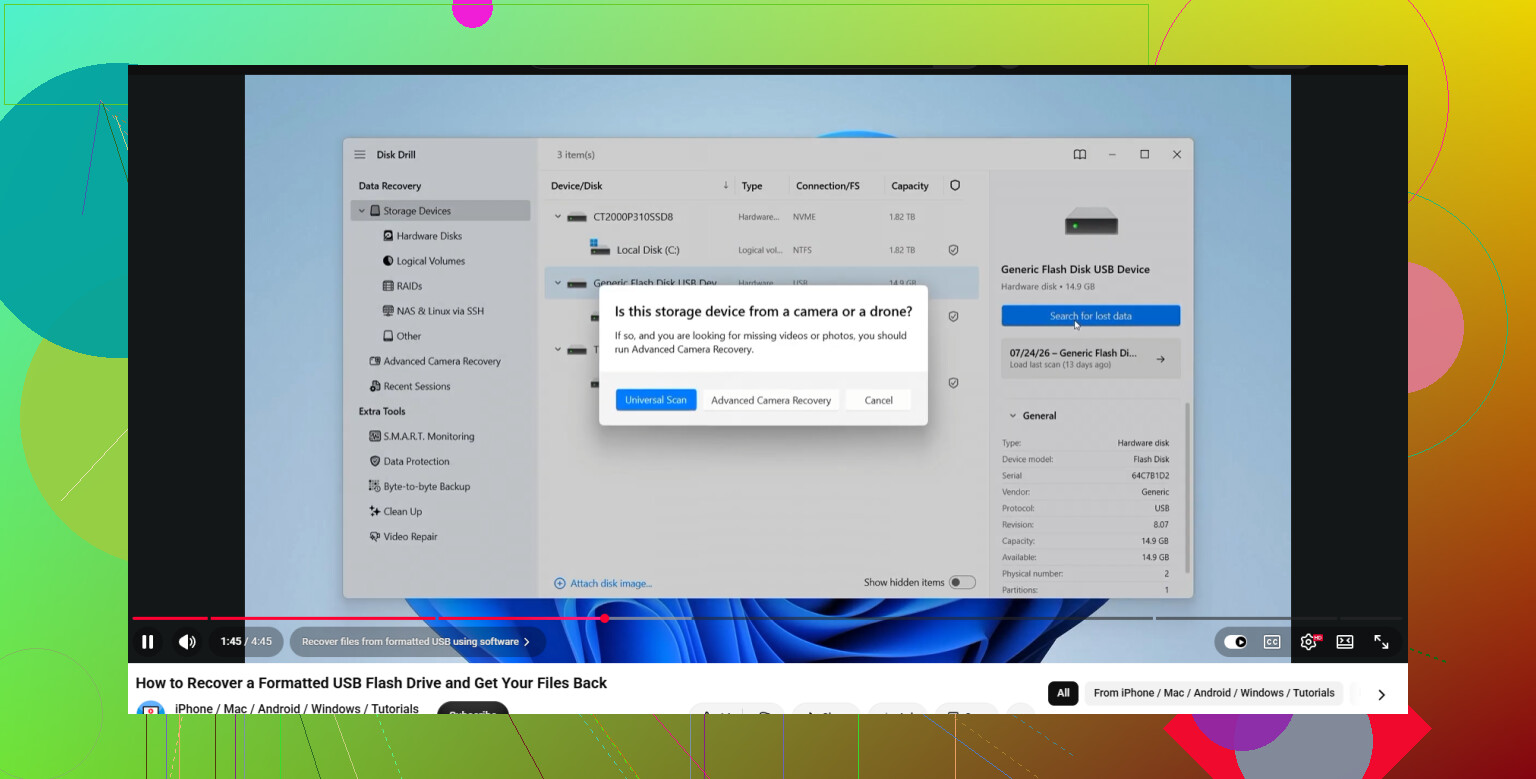Click the CT2000P310SSD8 drive icon
Screen dimensions: 1536x779
pyautogui.click(x=577, y=217)
